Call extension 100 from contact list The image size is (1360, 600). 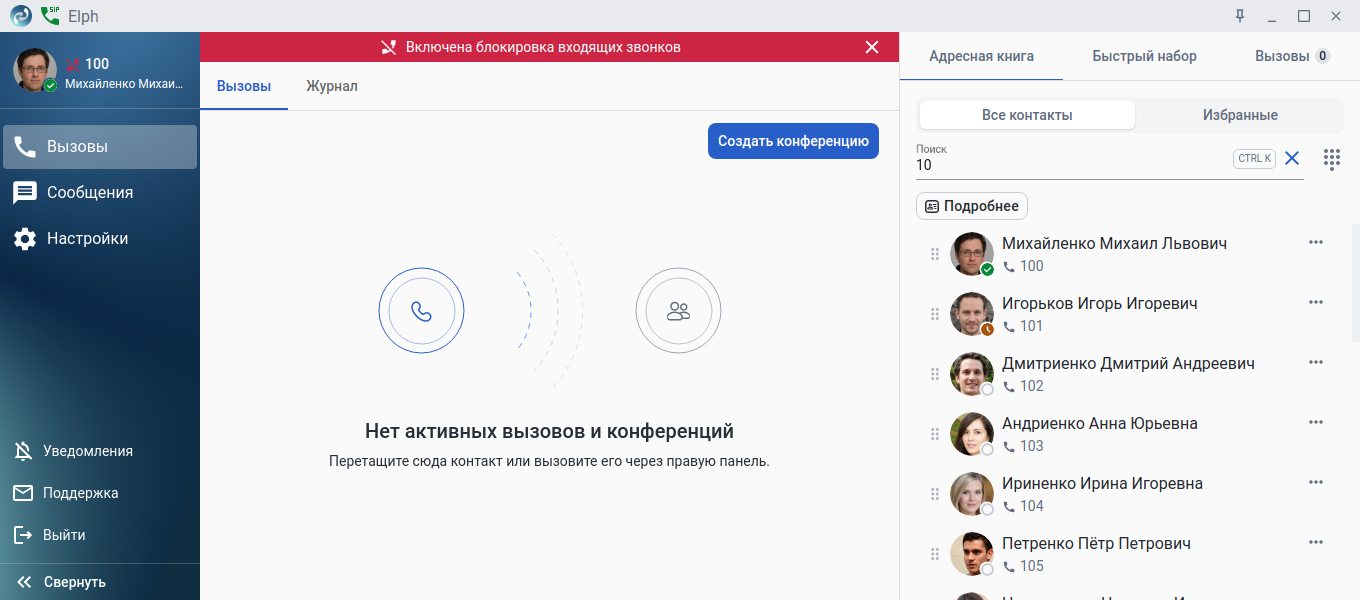pos(1023,266)
